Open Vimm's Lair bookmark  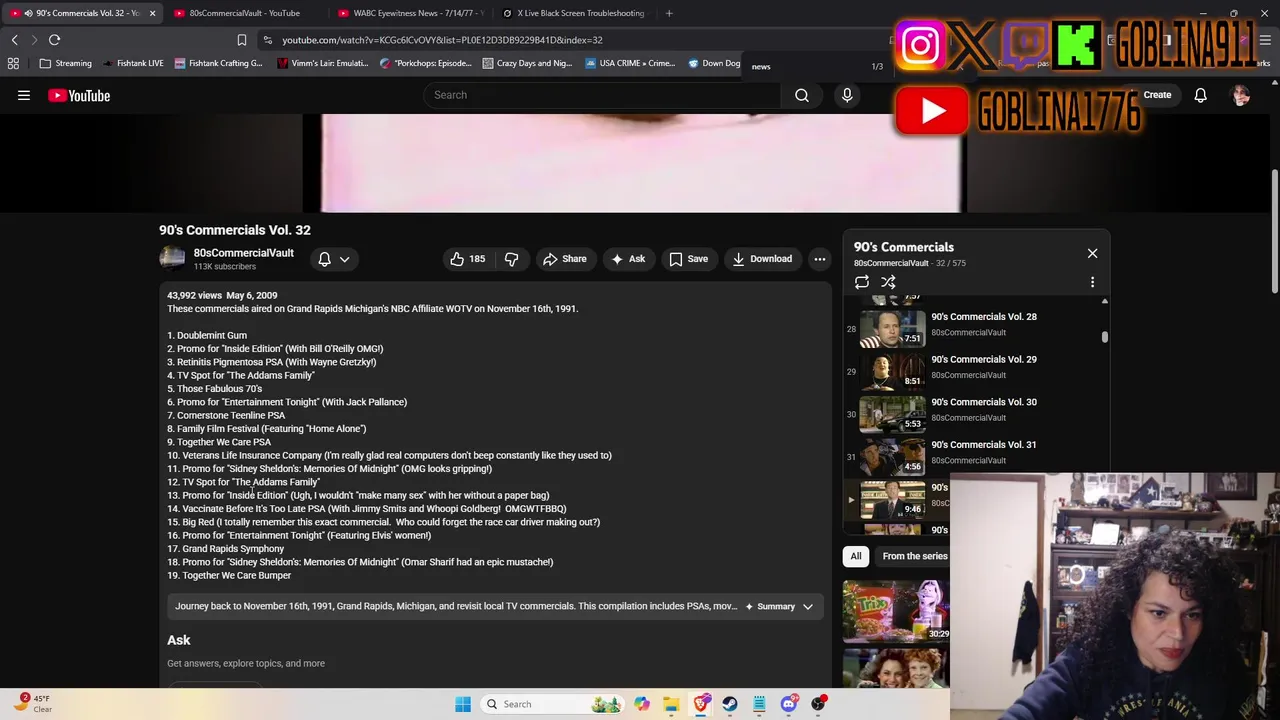(x=323, y=63)
